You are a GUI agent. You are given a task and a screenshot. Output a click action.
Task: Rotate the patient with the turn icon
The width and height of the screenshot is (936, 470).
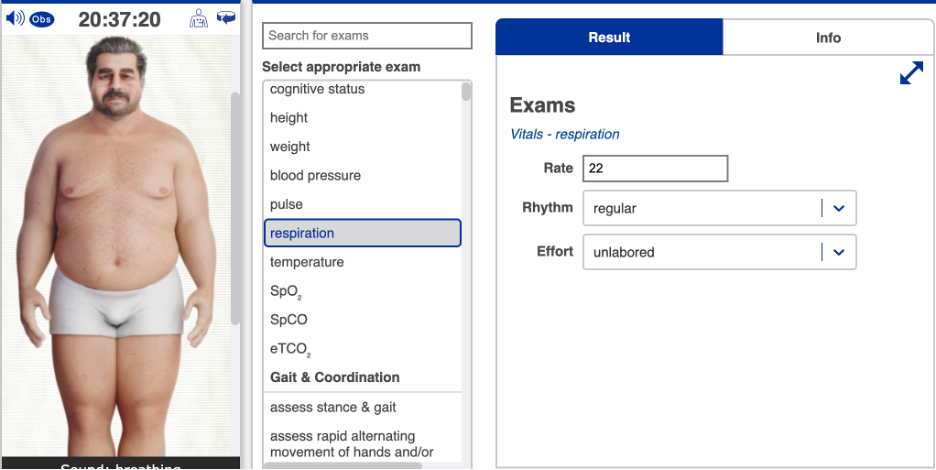(225, 18)
